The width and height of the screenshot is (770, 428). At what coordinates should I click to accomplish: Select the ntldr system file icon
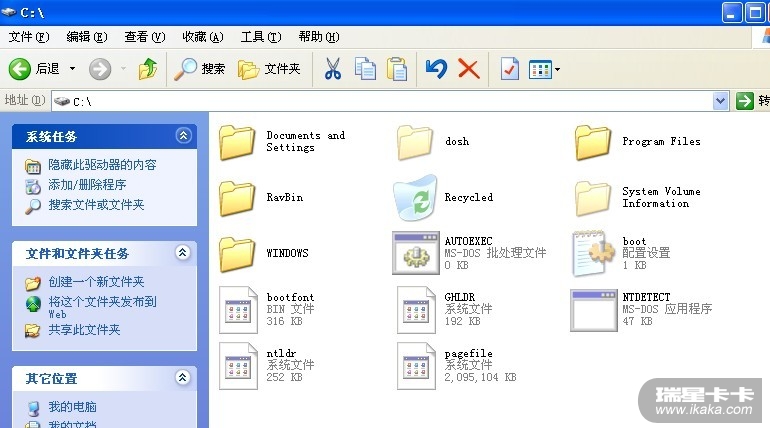click(x=238, y=366)
